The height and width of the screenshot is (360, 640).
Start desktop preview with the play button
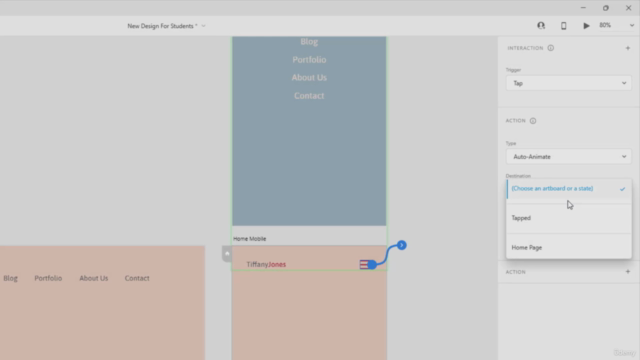[586, 26]
